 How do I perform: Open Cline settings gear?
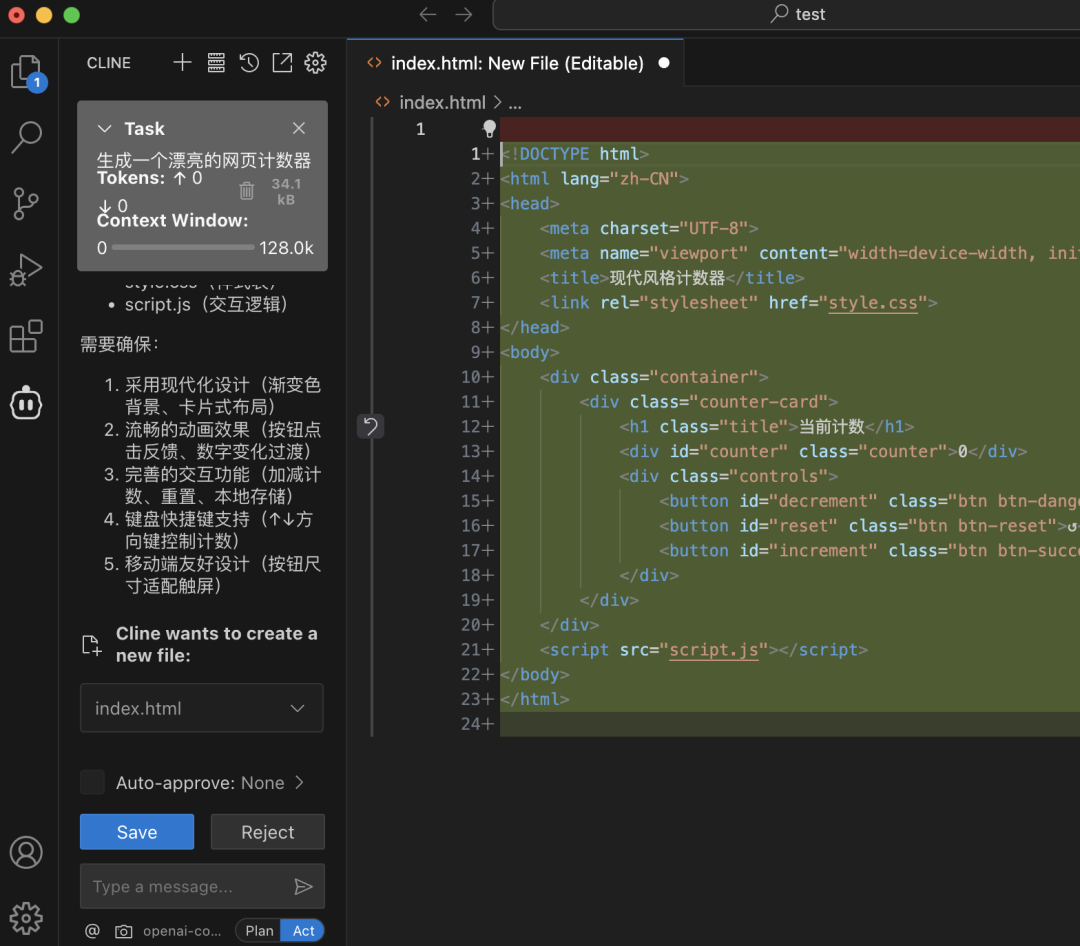click(x=315, y=62)
